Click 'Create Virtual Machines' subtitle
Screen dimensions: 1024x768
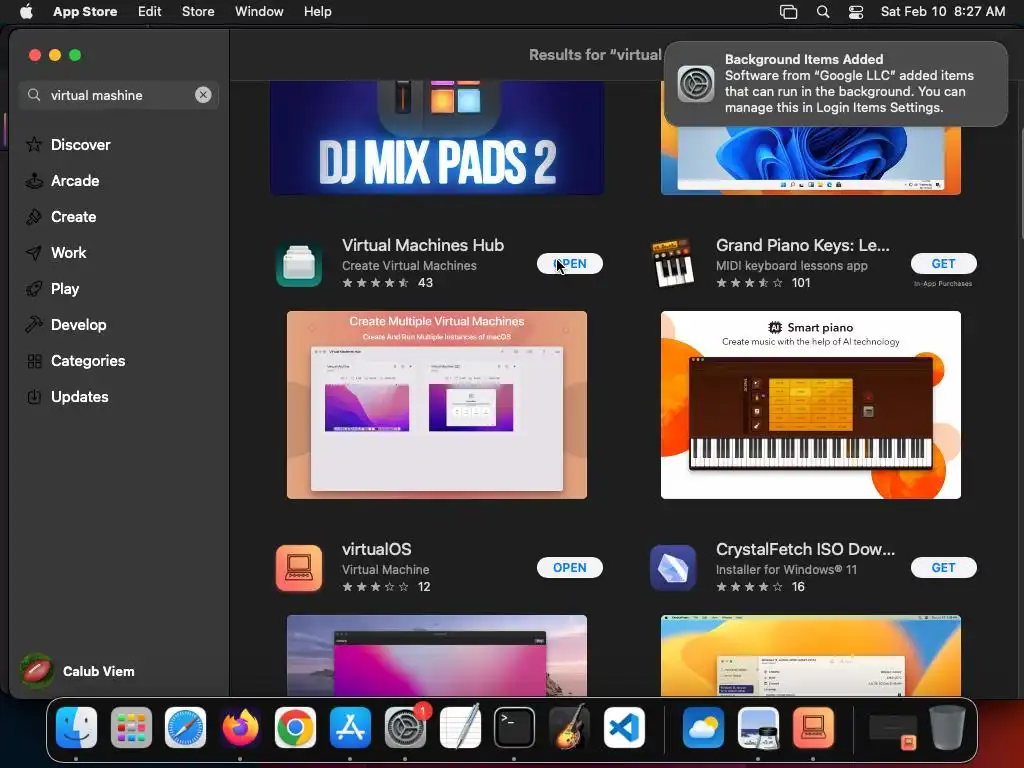click(409, 266)
